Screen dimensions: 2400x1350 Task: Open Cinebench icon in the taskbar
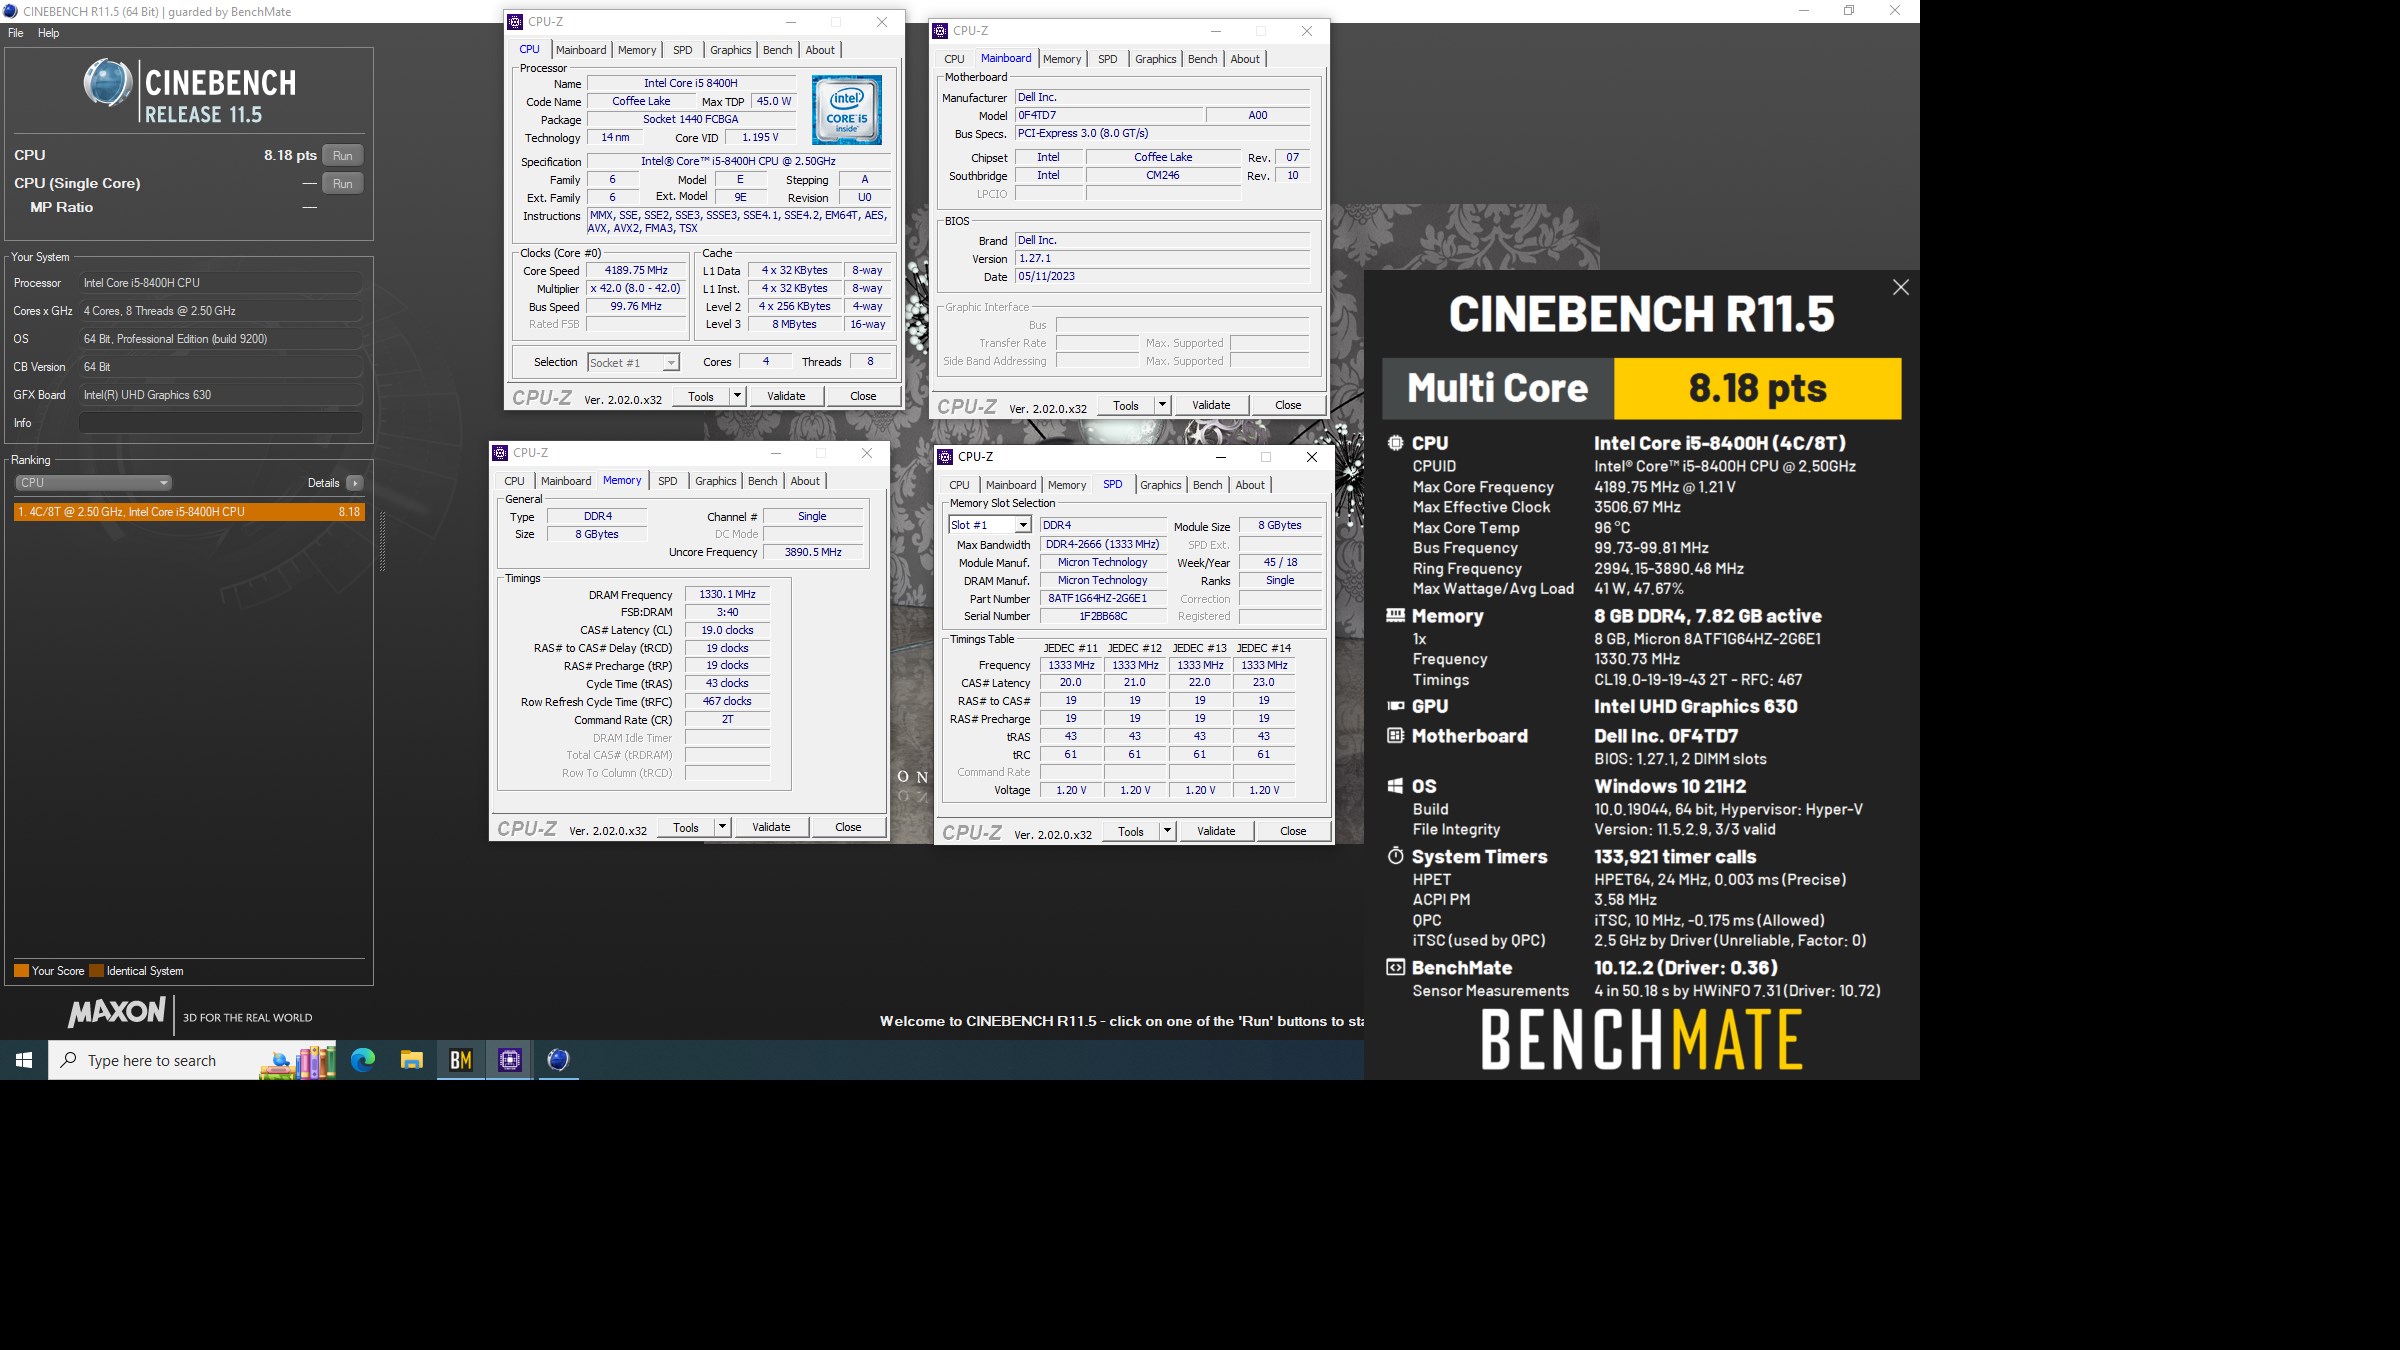click(x=558, y=1060)
